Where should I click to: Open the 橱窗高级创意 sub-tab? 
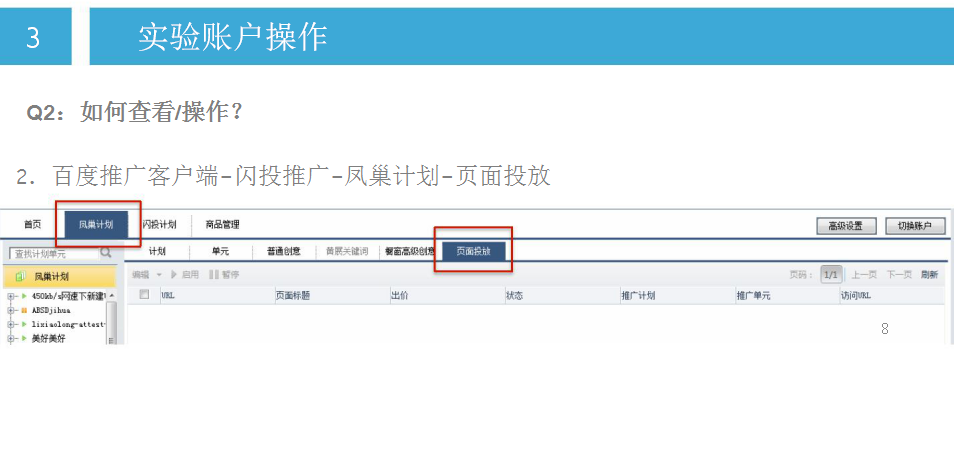coord(409,252)
